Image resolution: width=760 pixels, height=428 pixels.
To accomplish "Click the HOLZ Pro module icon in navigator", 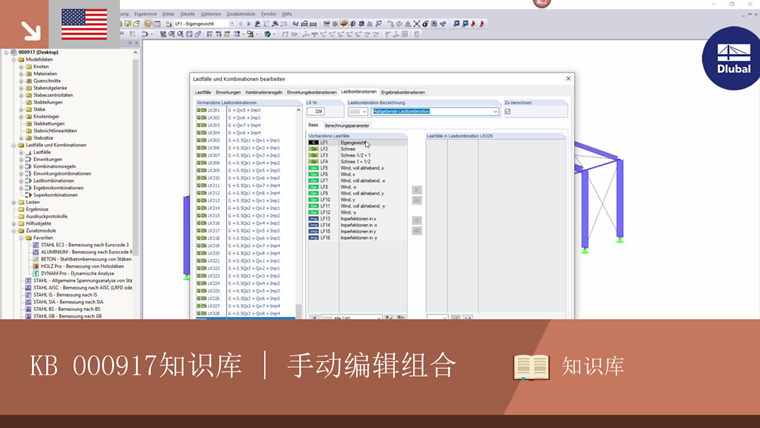I will [x=36, y=266].
